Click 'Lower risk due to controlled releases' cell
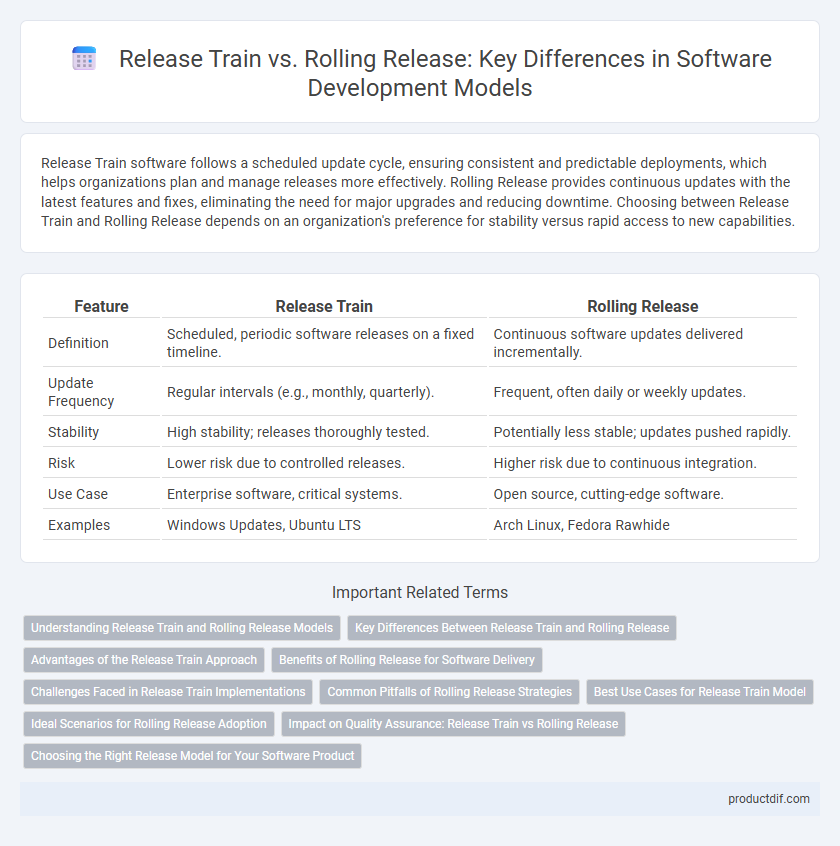This screenshot has height=846, width=840. pos(324,463)
